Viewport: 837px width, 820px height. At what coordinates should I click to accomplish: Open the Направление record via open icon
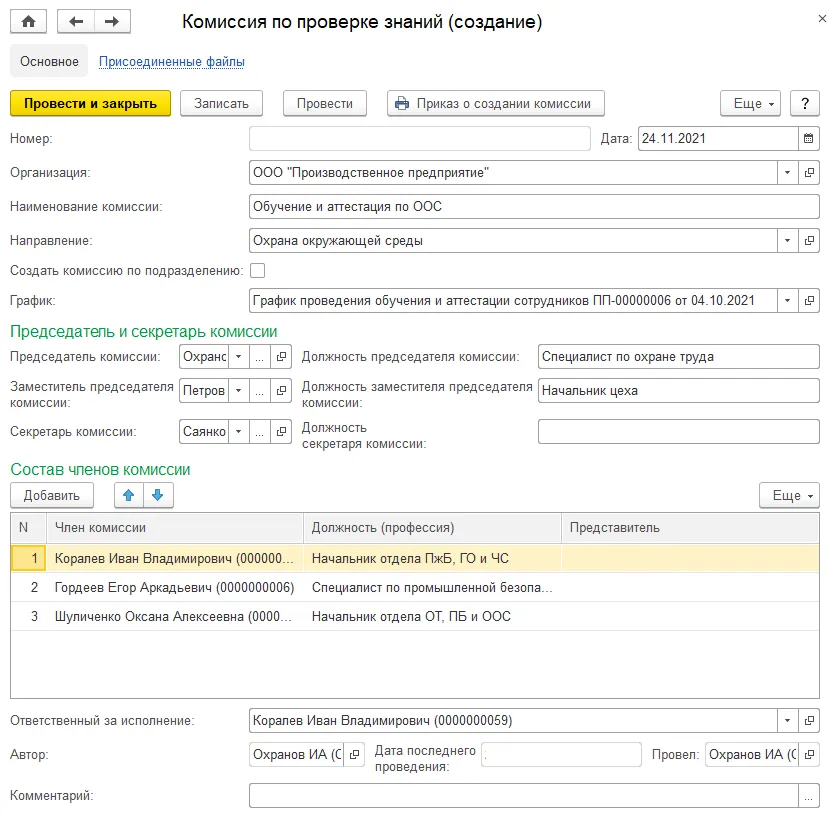pos(809,241)
